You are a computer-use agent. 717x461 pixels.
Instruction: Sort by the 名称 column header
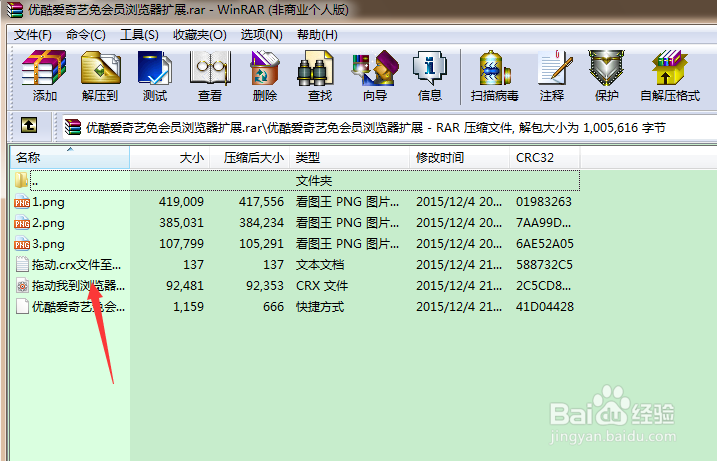70,157
